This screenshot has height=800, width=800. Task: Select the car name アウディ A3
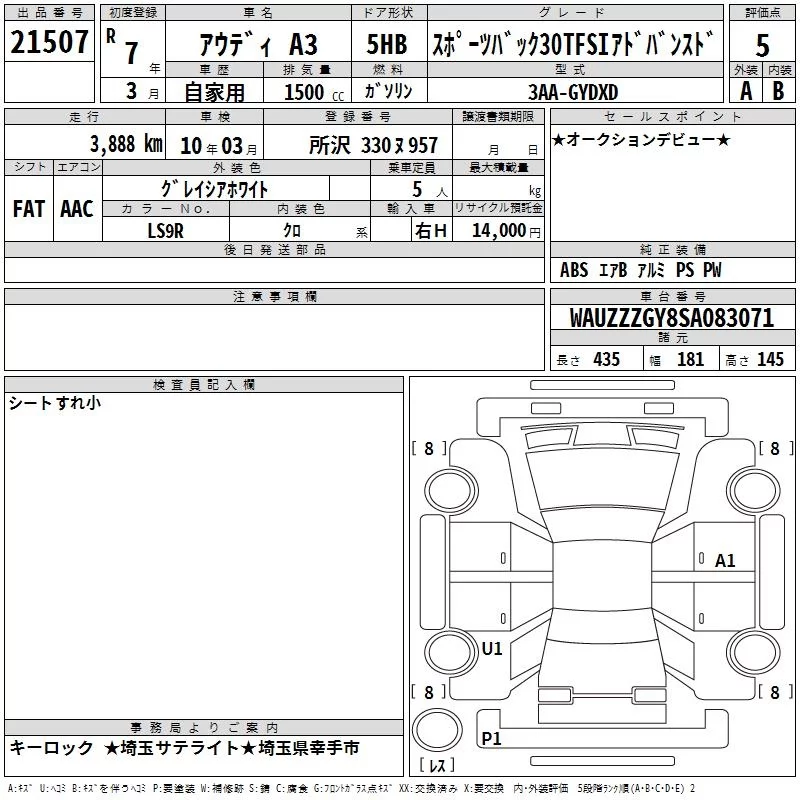[258, 44]
